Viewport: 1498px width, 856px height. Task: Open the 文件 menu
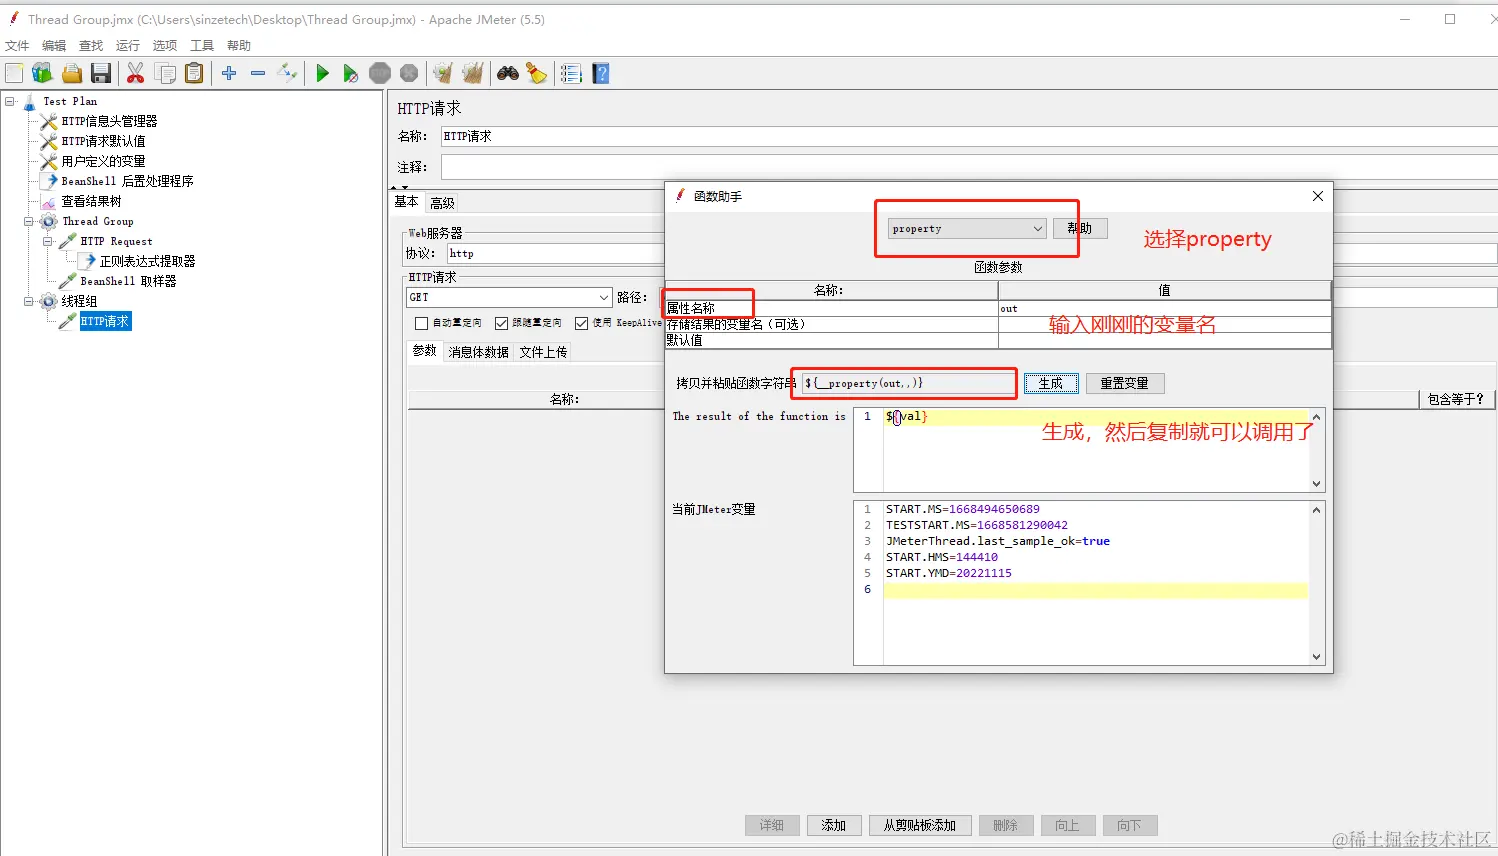[17, 45]
